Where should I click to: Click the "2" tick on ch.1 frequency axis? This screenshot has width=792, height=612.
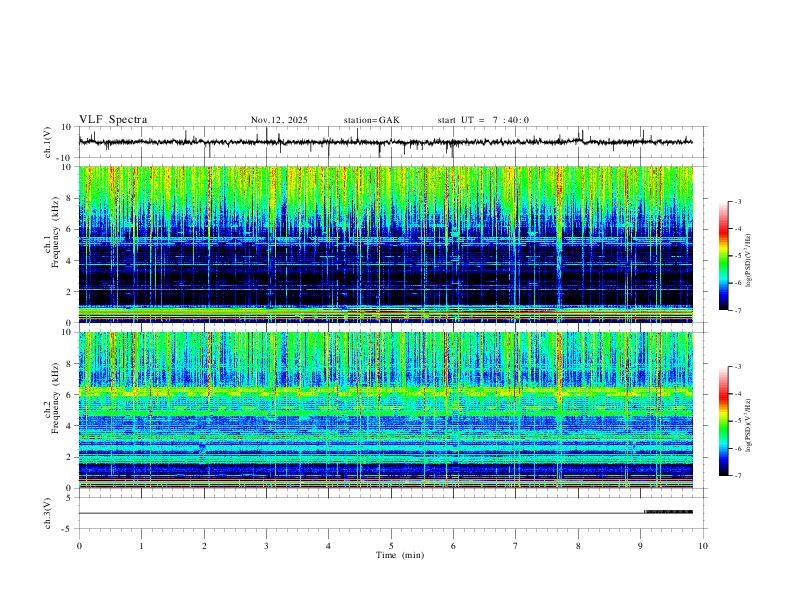(x=69, y=292)
